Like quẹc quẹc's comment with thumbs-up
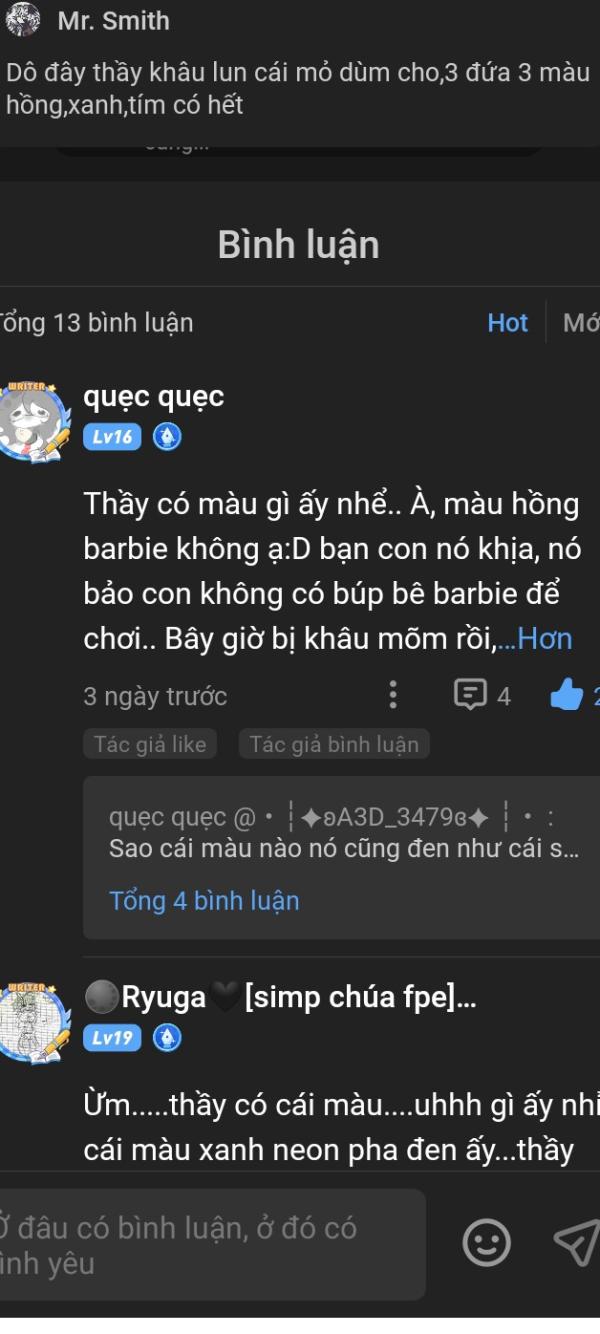 [567, 695]
